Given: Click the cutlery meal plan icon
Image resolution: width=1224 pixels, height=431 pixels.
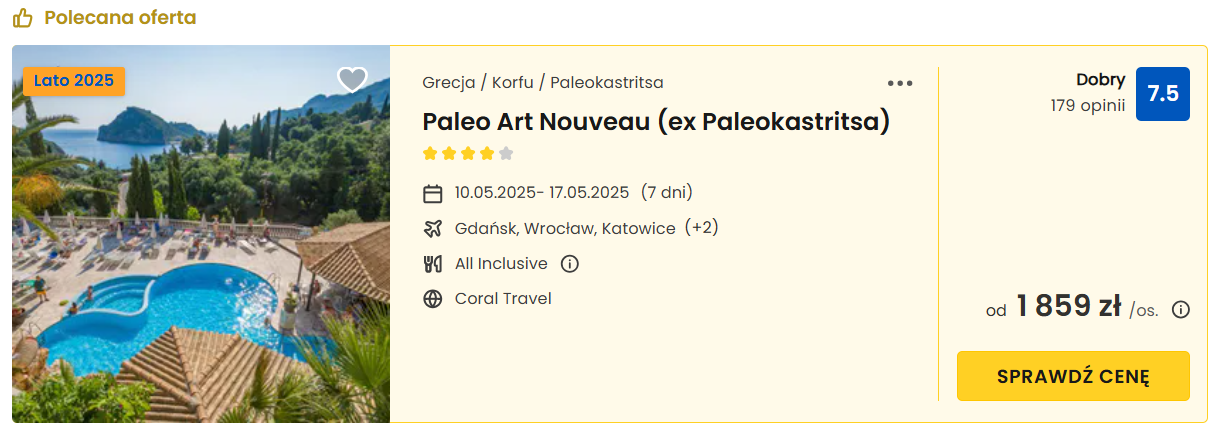Looking at the screenshot, I should pos(433,264).
